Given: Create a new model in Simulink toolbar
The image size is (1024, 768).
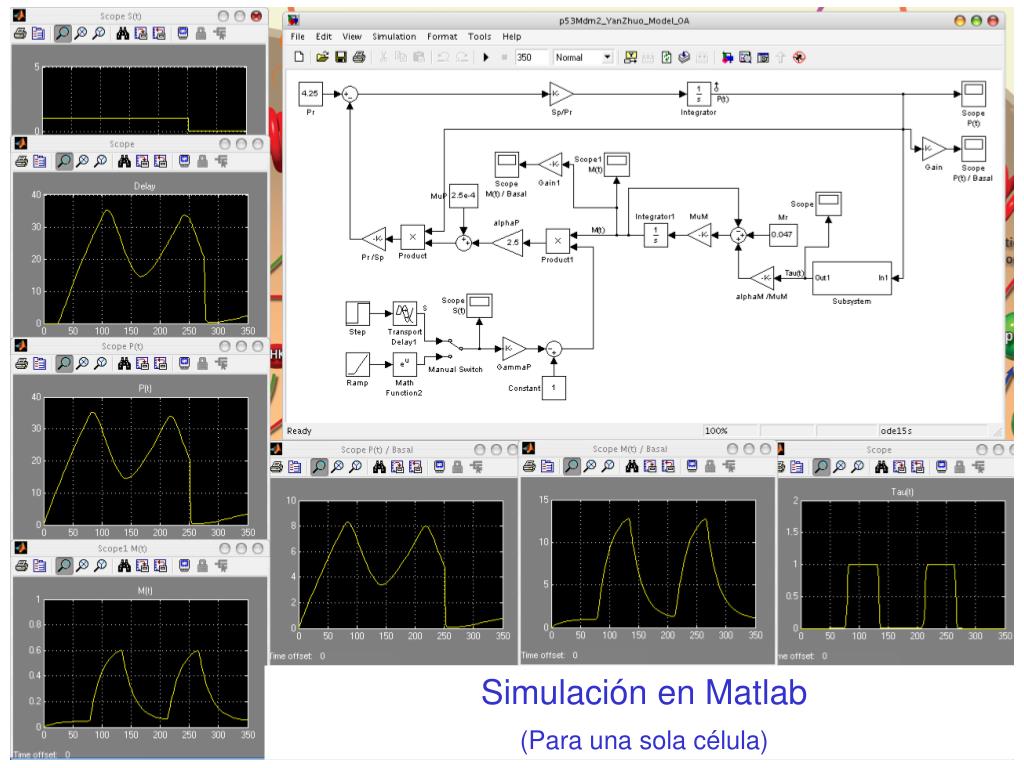Looking at the screenshot, I should (x=299, y=57).
